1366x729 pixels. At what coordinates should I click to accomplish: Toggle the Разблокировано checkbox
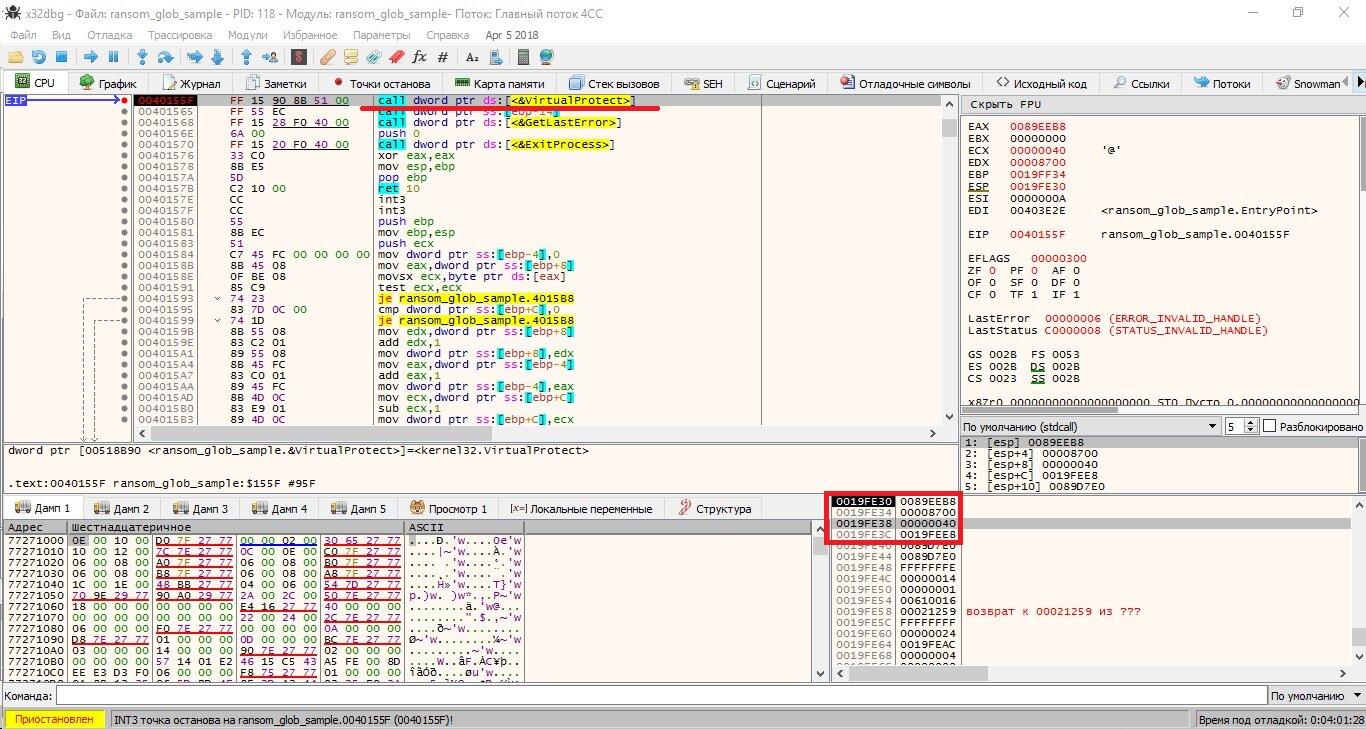pyautogui.click(x=1270, y=427)
